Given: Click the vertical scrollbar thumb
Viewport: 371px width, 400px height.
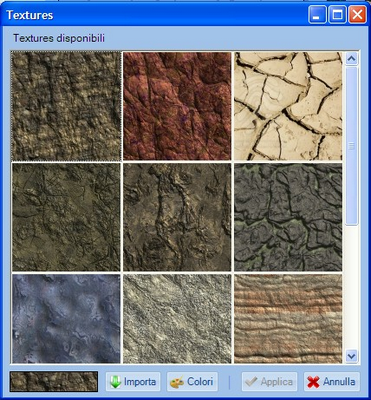Looking at the screenshot, I should [352, 146].
